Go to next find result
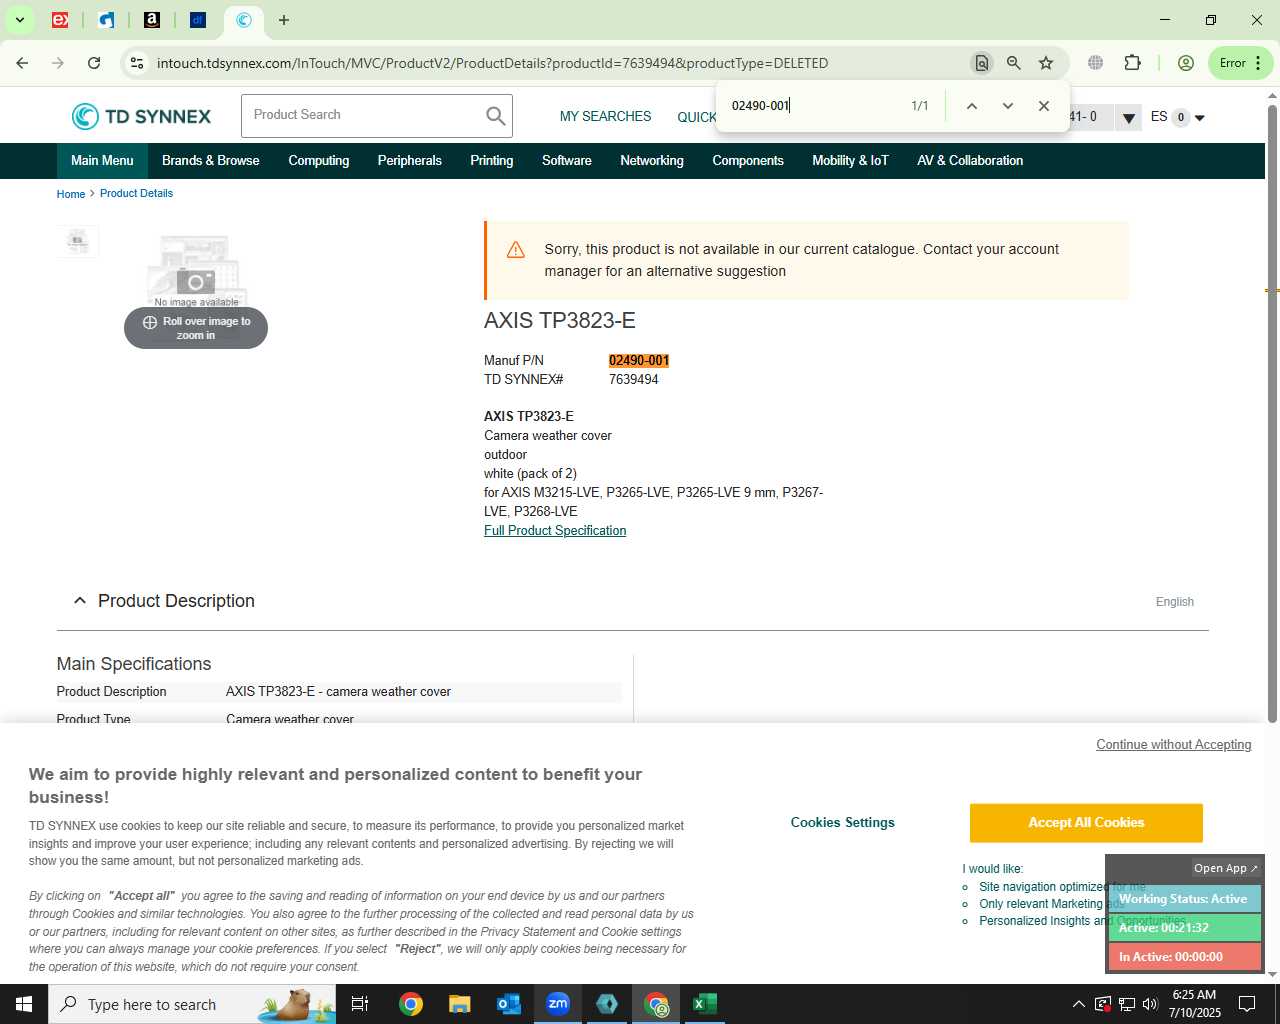The image size is (1280, 1024). point(1008,106)
